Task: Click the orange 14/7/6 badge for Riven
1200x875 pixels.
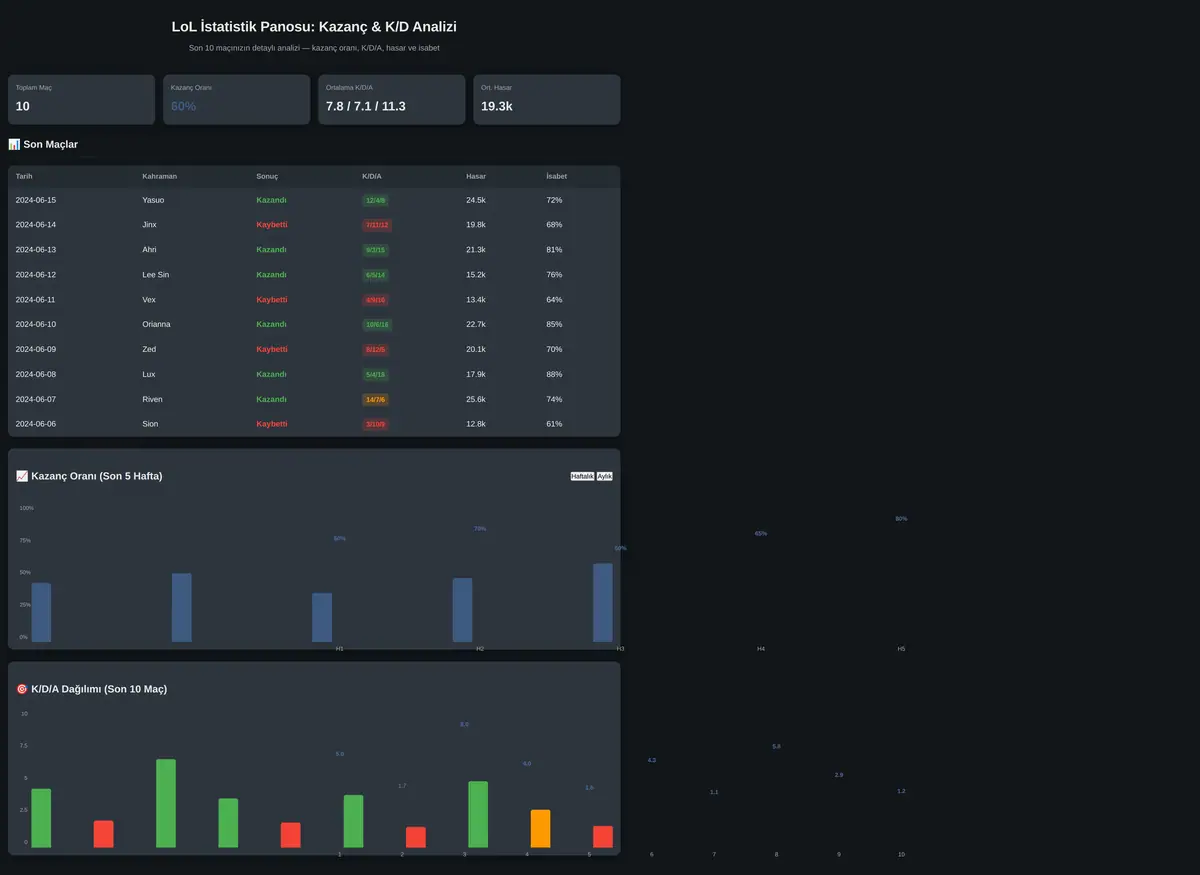Action: tap(375, 399)
